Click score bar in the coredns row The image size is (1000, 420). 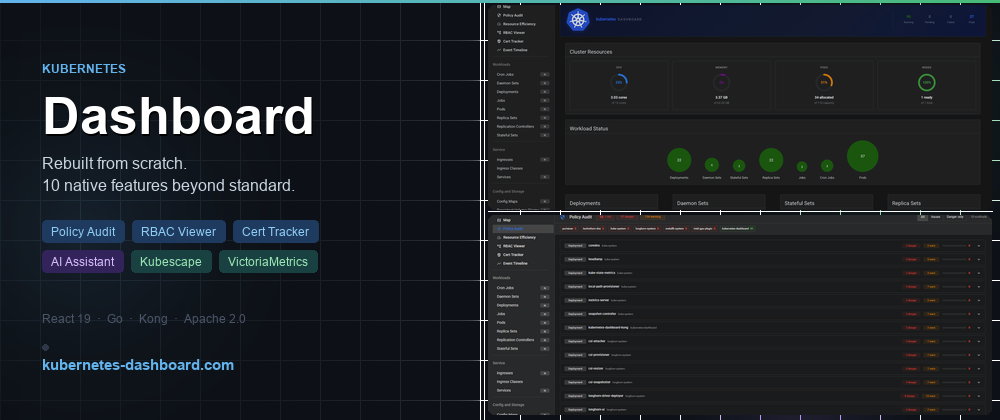click(954, 246)
